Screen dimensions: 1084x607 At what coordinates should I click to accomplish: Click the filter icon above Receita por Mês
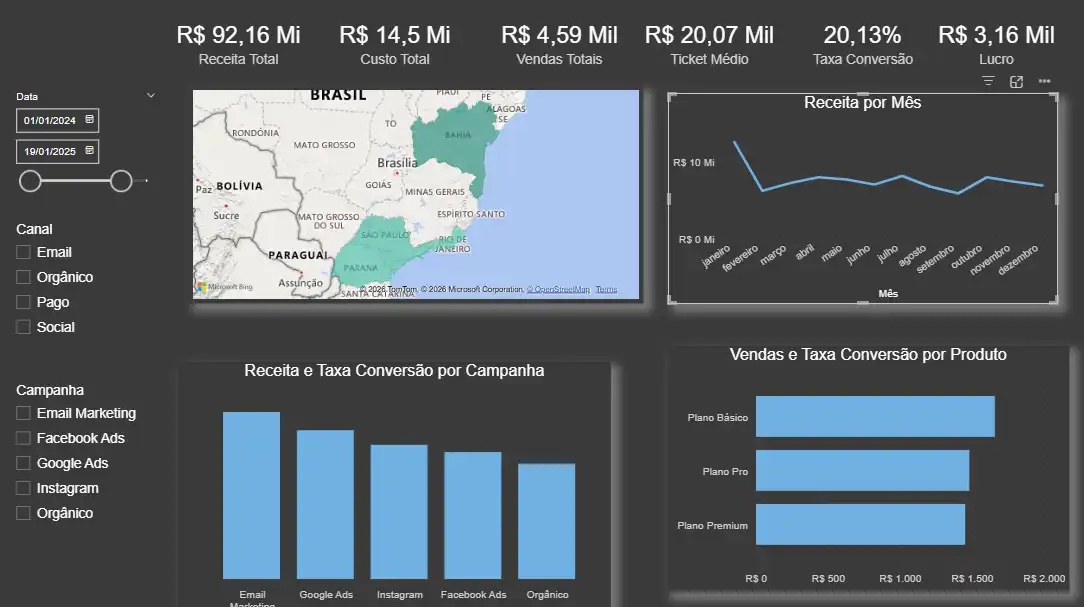coord(988,82)
